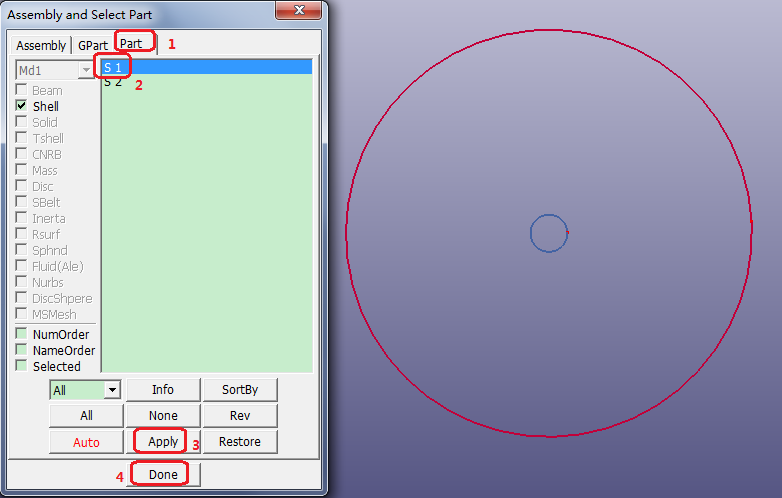Click the All button to select everything
Screen dimensions: 782x498
click(x=86, y=416)
